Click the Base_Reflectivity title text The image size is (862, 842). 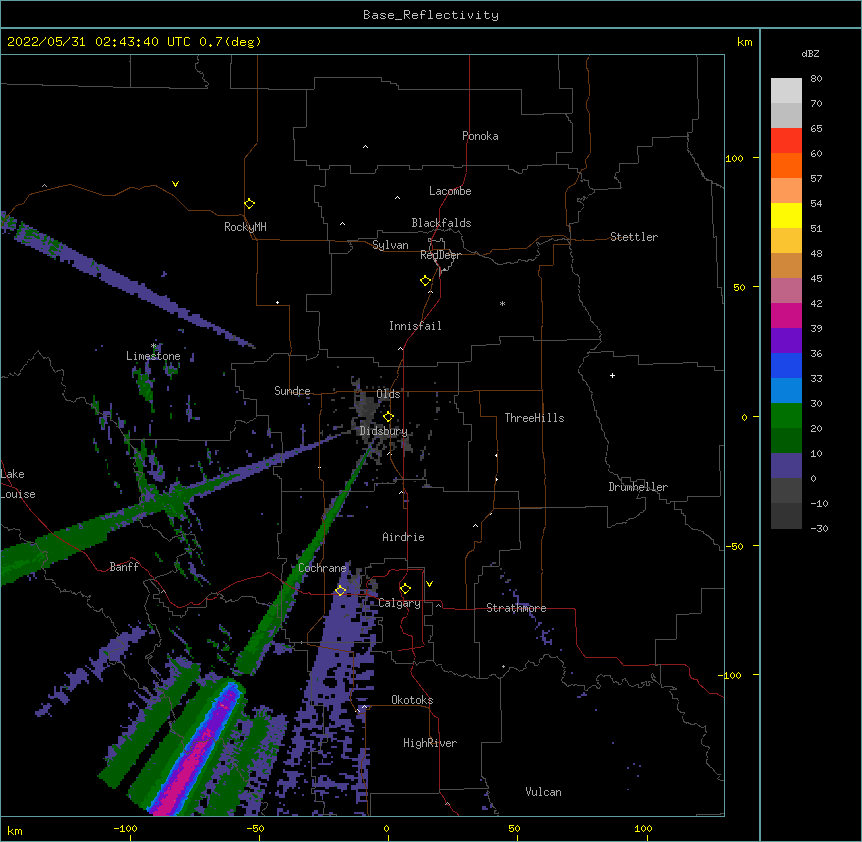click(x=430, y=15)
